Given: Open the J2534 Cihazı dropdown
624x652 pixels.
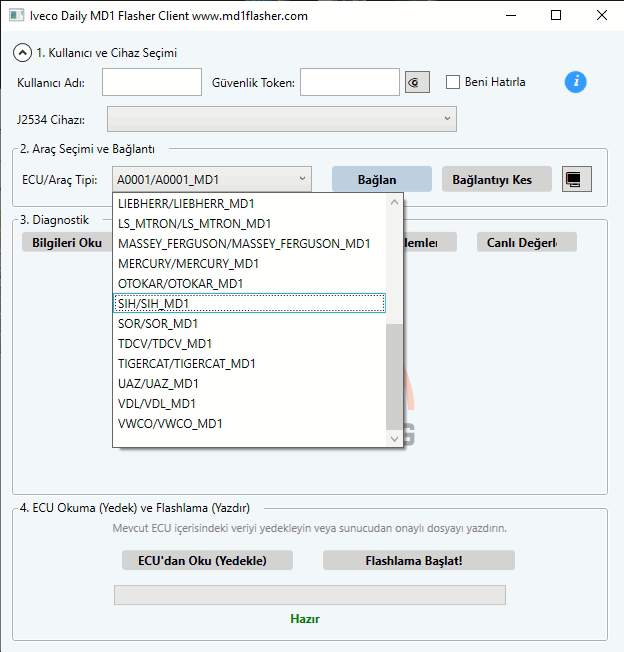Looking at the screenshot, I should (x=282, y=119).
